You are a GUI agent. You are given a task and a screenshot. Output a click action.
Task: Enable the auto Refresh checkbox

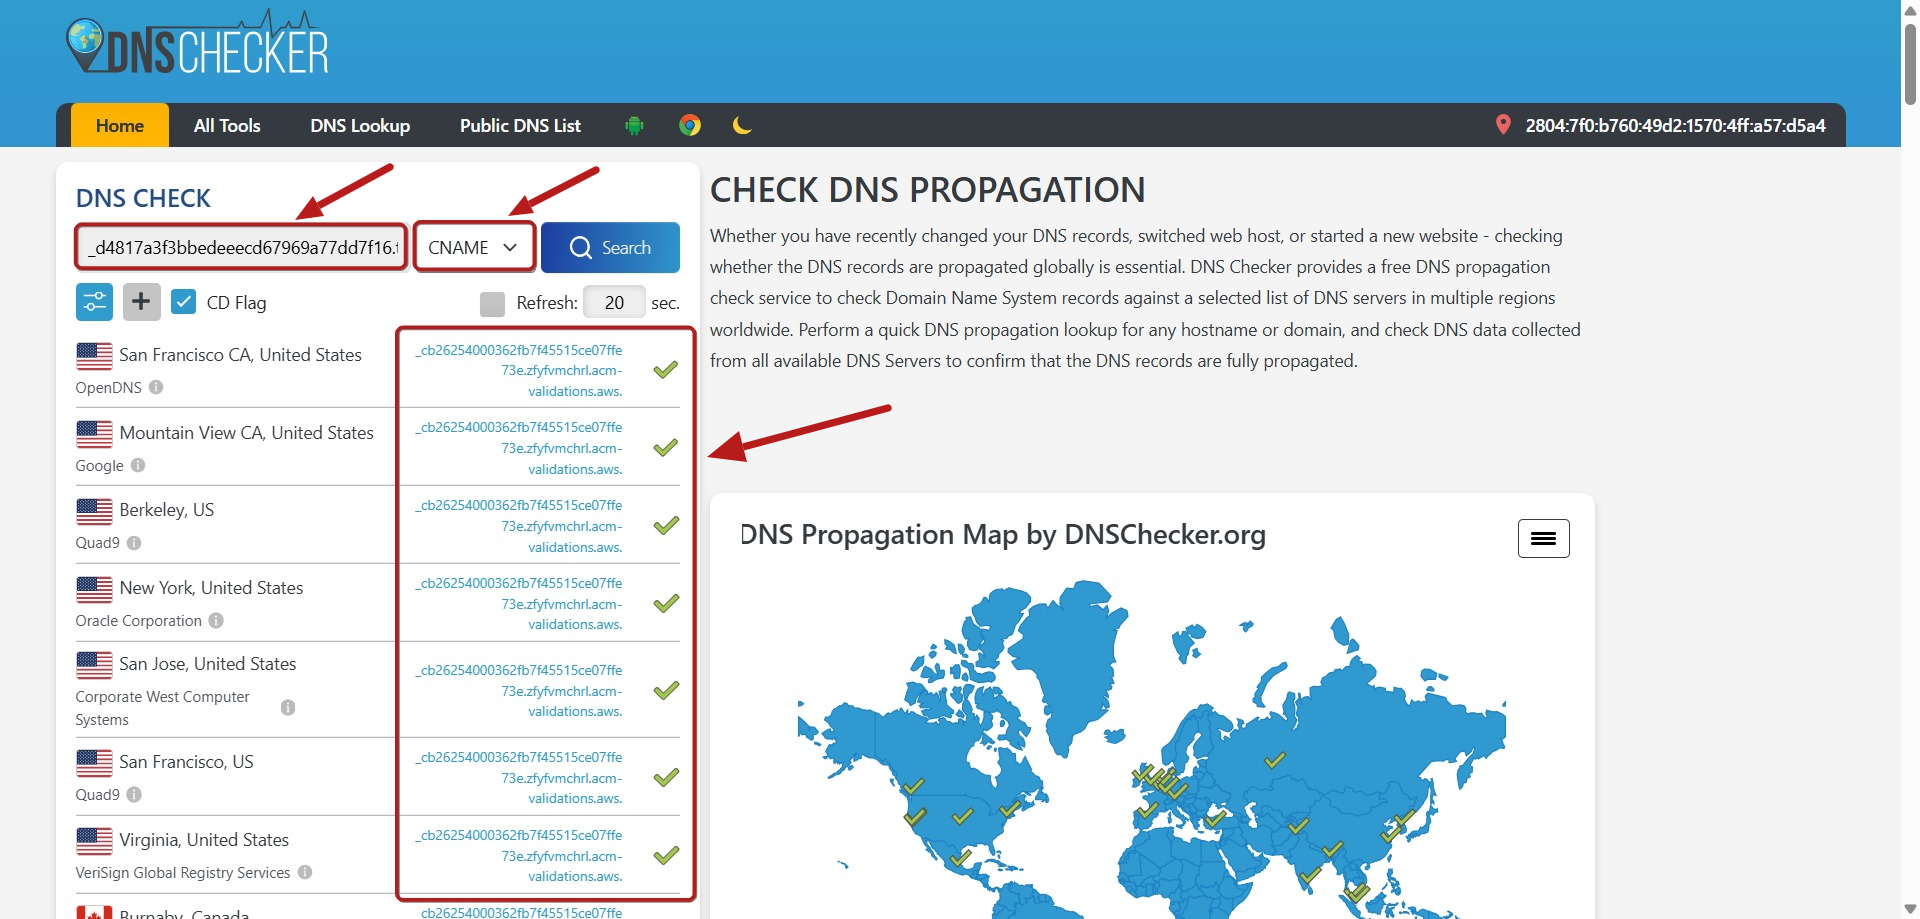click(x=492, y=303)
